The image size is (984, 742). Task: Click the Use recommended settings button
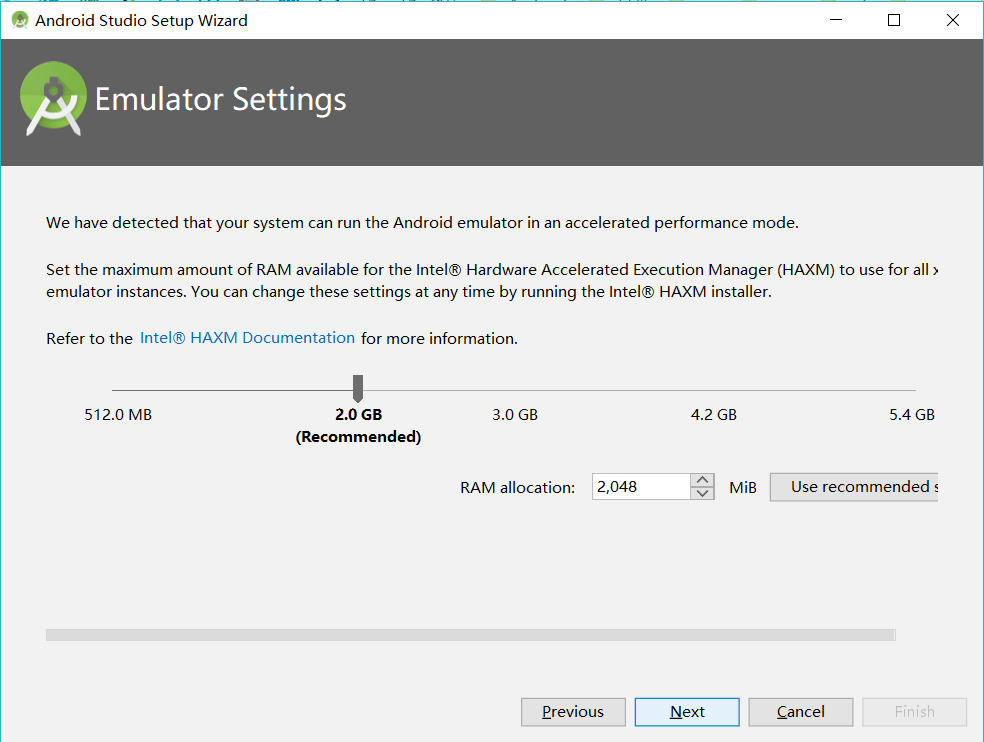(x=853, y=487)
